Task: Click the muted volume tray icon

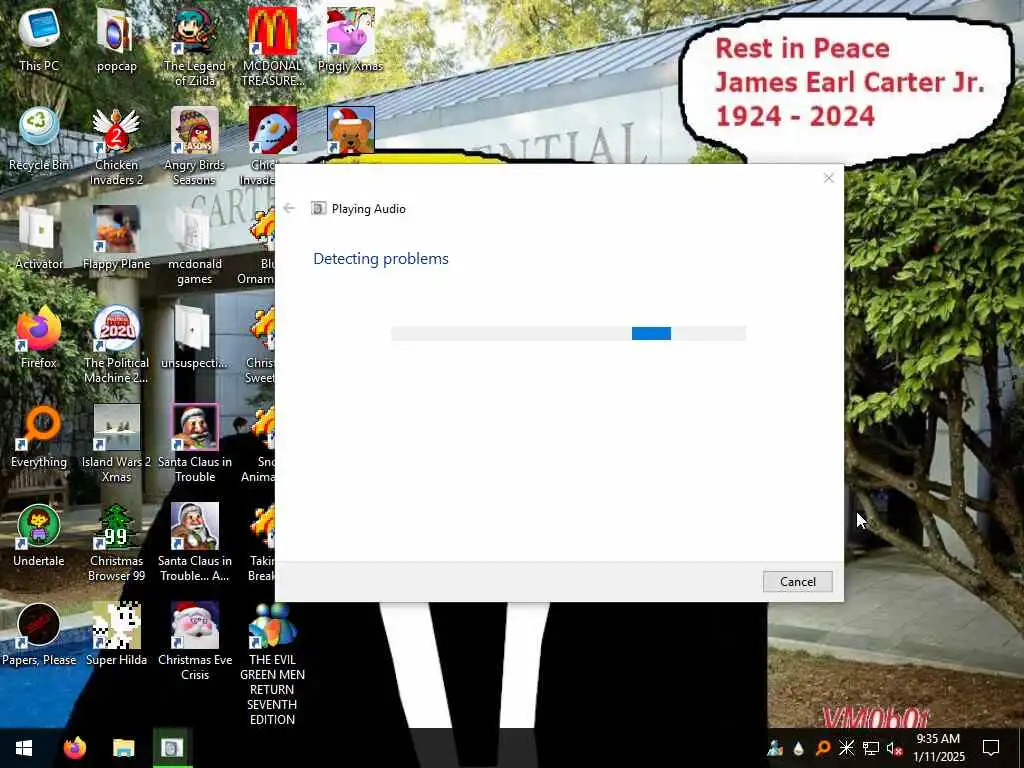Action: click(894, 748)
